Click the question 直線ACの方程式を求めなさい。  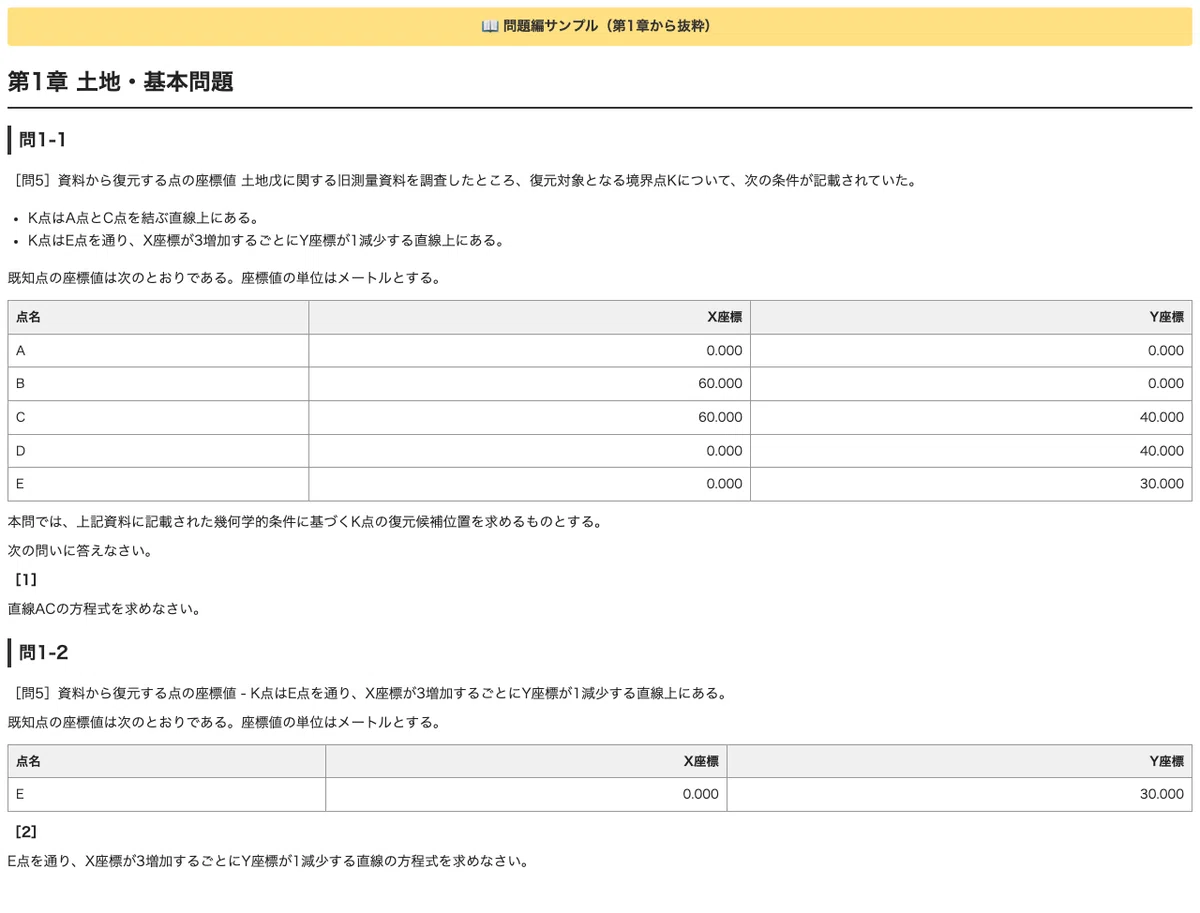click(x=104, y=608)
